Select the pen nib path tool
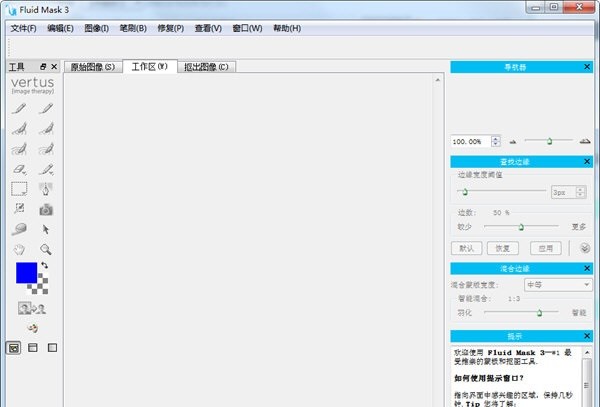 click(46, 189)
